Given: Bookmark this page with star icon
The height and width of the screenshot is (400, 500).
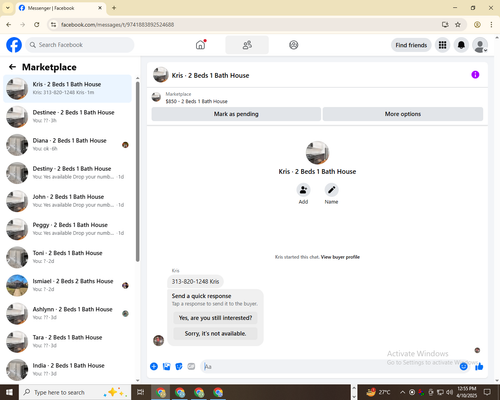Looking at the screenshot, I should pos(458,24).
